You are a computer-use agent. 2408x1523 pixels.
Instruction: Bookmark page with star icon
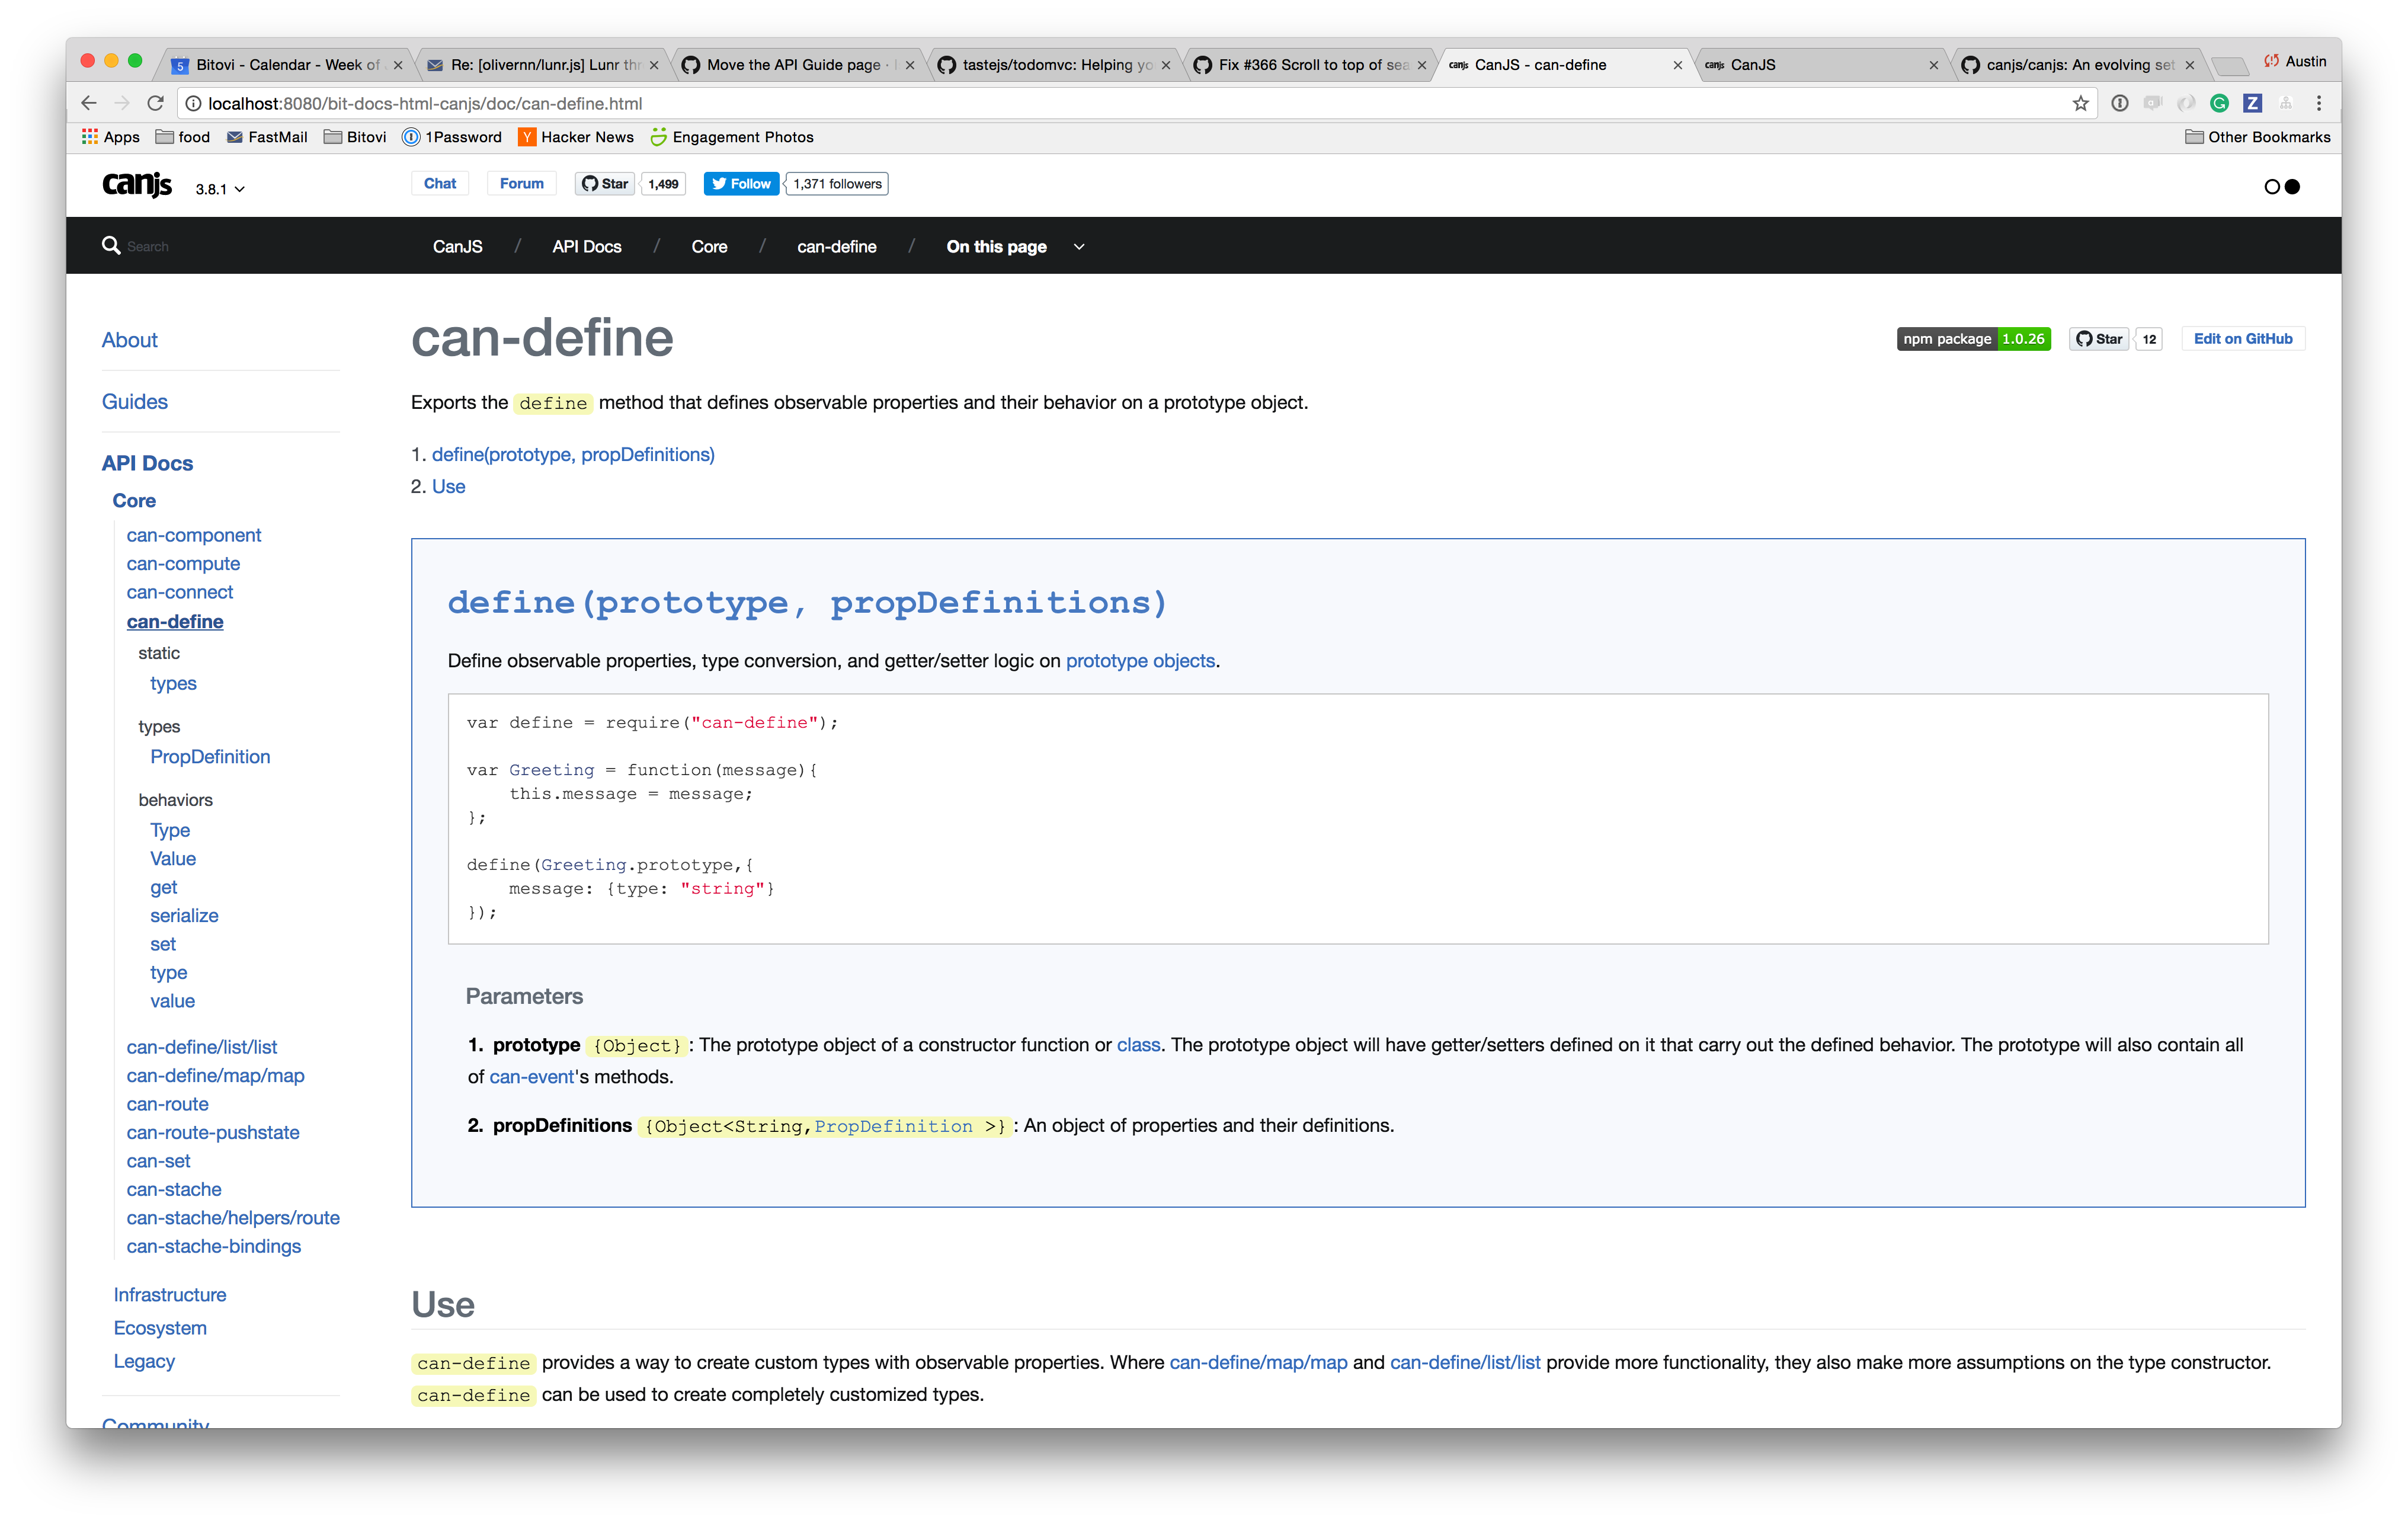point(2081,103)
